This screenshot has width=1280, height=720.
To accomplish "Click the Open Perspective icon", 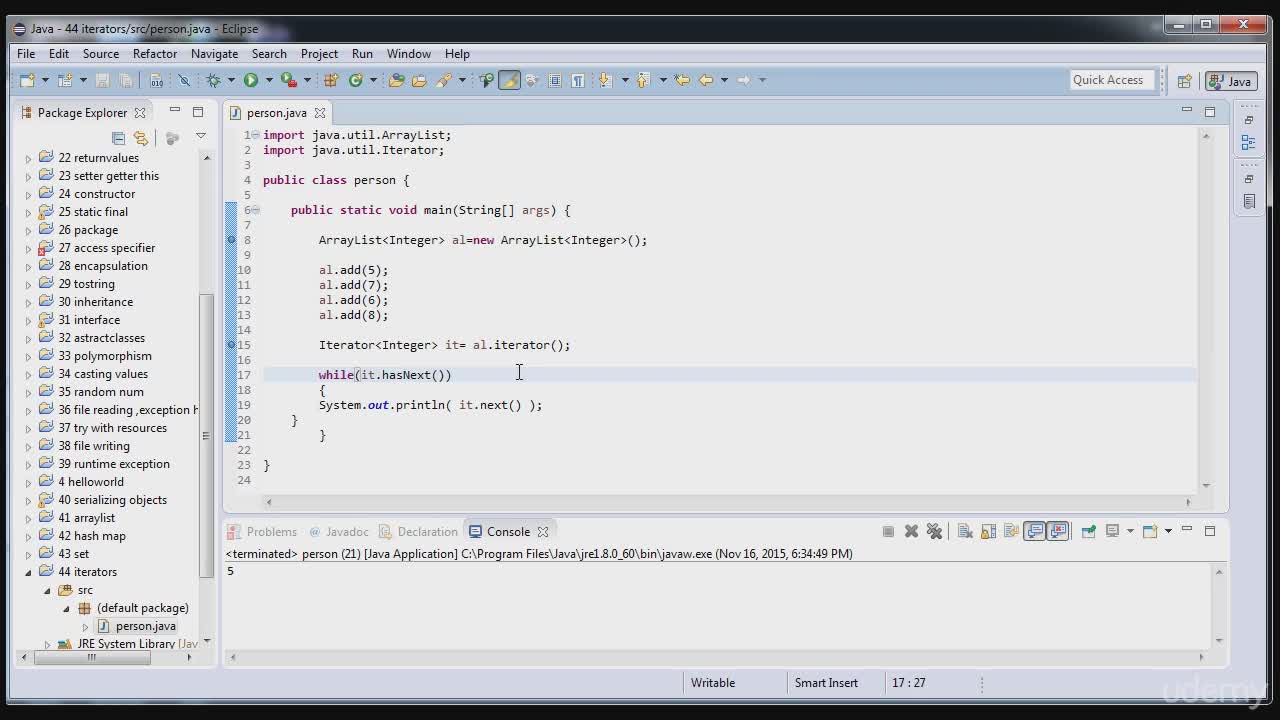I will point(1184,82).
